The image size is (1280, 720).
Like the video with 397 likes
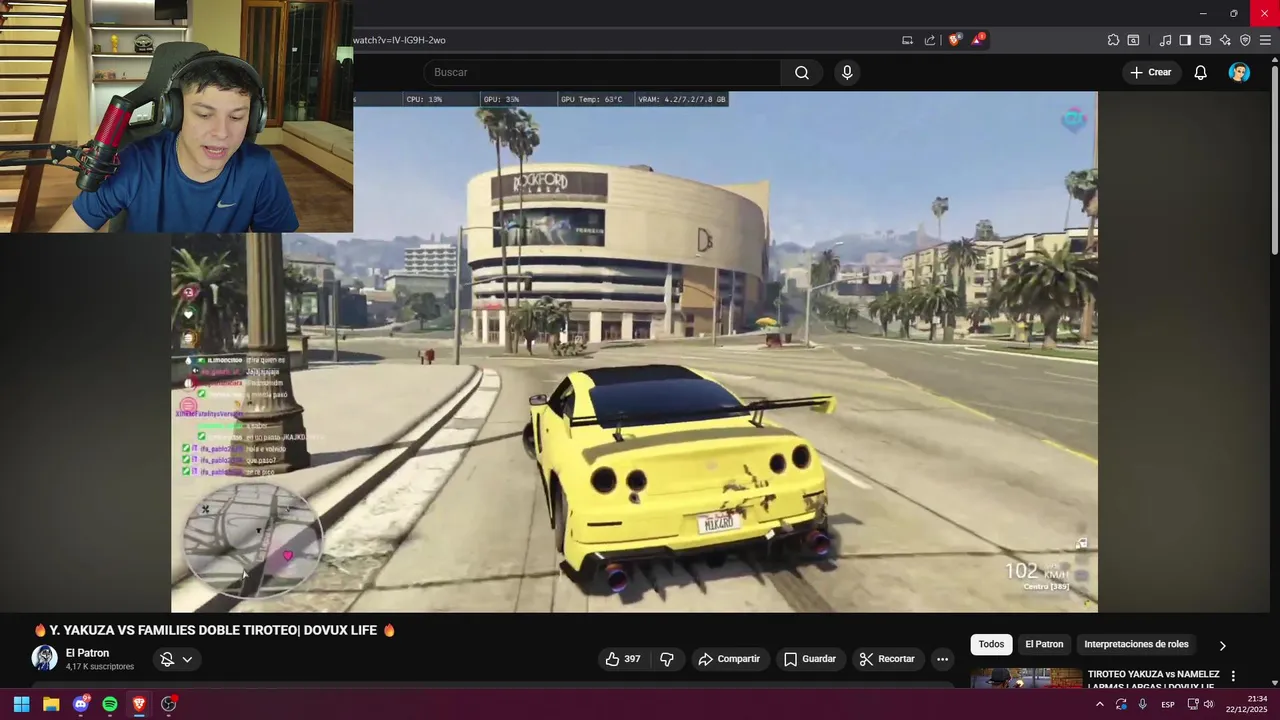624,659
